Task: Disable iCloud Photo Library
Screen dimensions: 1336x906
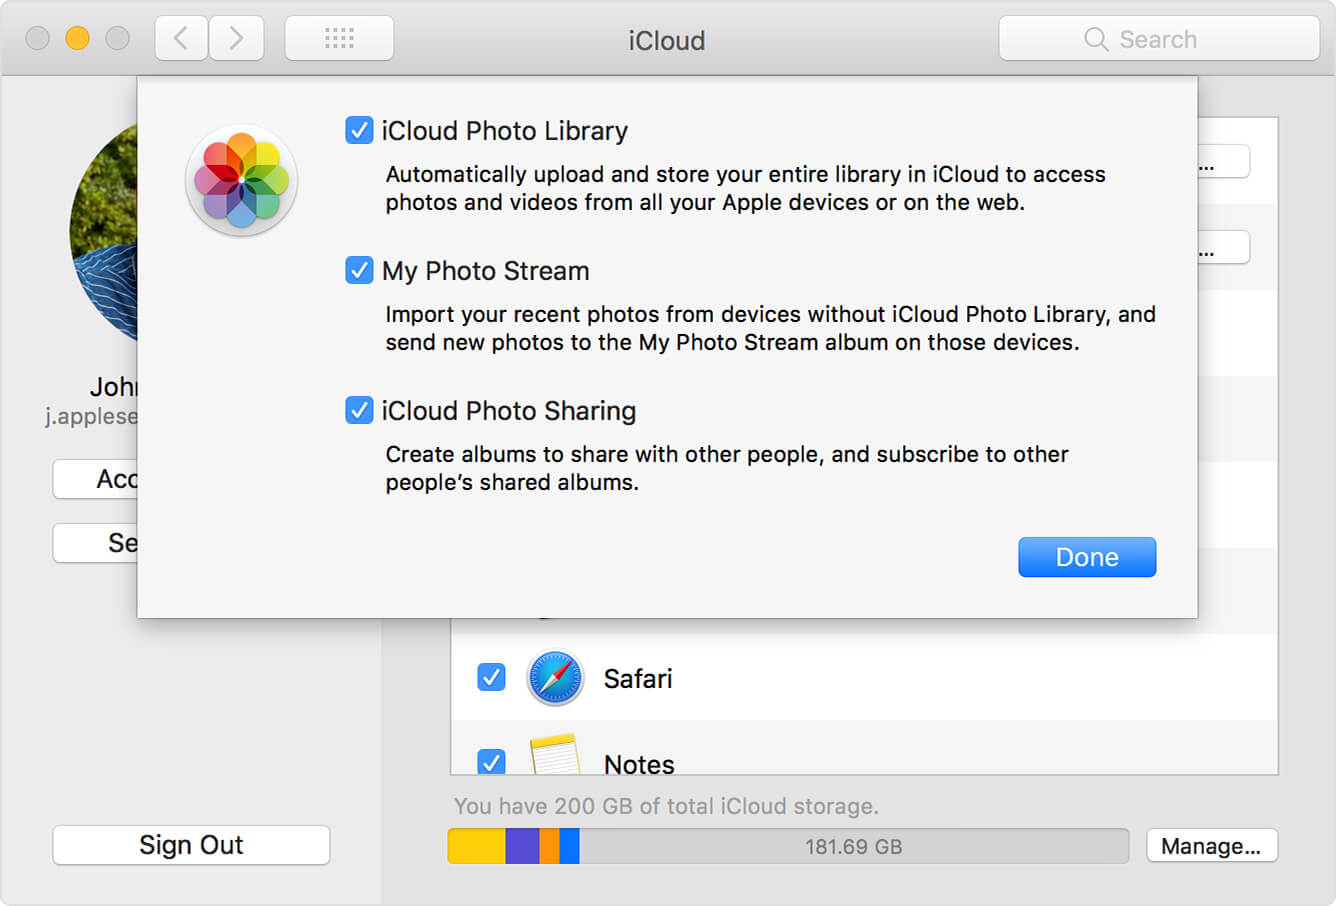Action: pyautogui.click(x=358, y=129)
